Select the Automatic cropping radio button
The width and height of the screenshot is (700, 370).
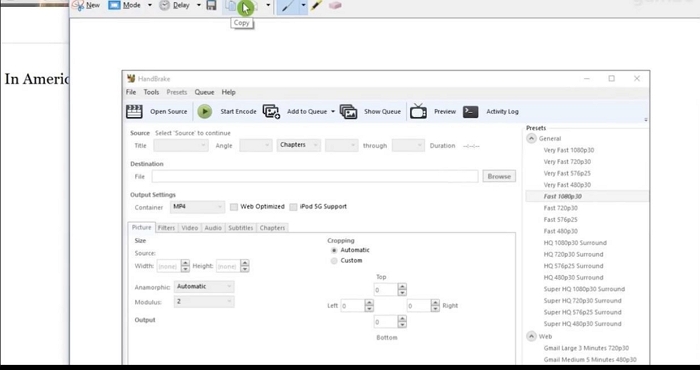334,250
